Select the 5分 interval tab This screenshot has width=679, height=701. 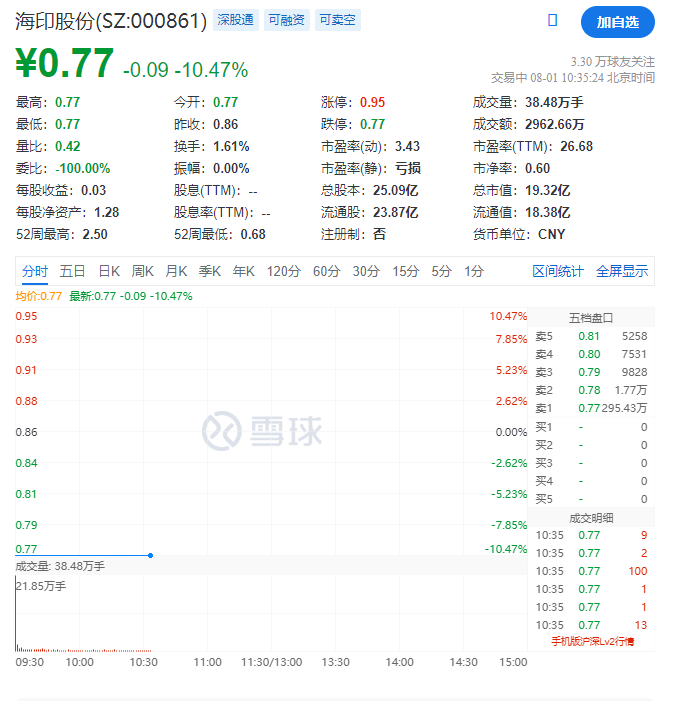(x=441, y=271)
